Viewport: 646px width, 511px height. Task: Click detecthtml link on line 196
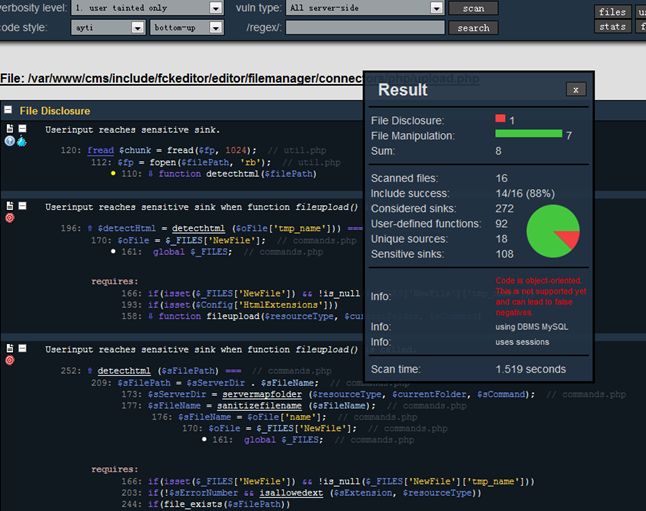pyautogui.click(x=199, y=228)
